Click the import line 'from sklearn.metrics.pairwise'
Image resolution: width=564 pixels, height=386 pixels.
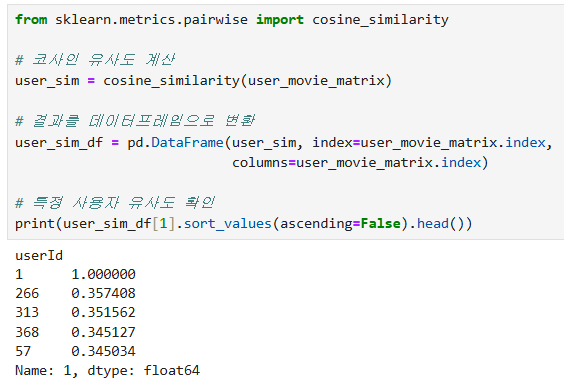pos(131,19)
